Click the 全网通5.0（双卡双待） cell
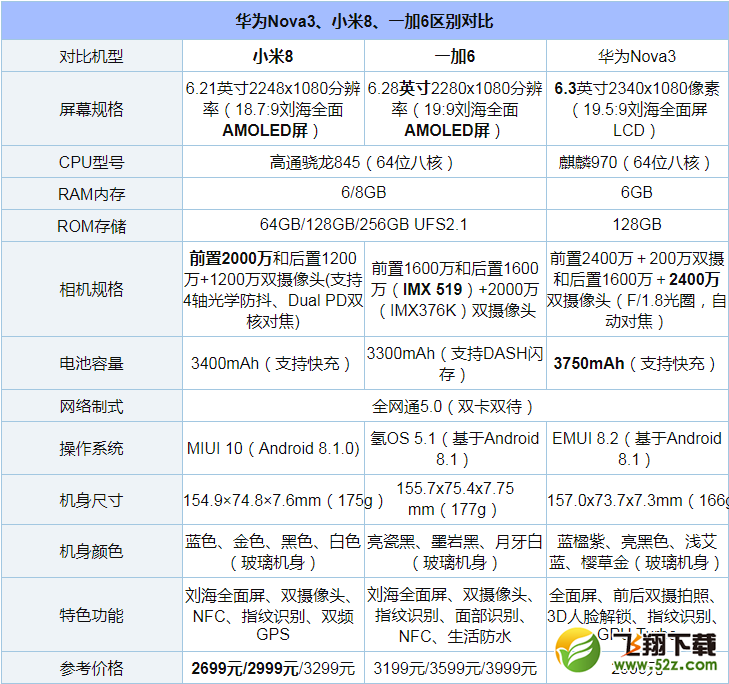The width and height of the screenshot is (729, 684). 455,406
